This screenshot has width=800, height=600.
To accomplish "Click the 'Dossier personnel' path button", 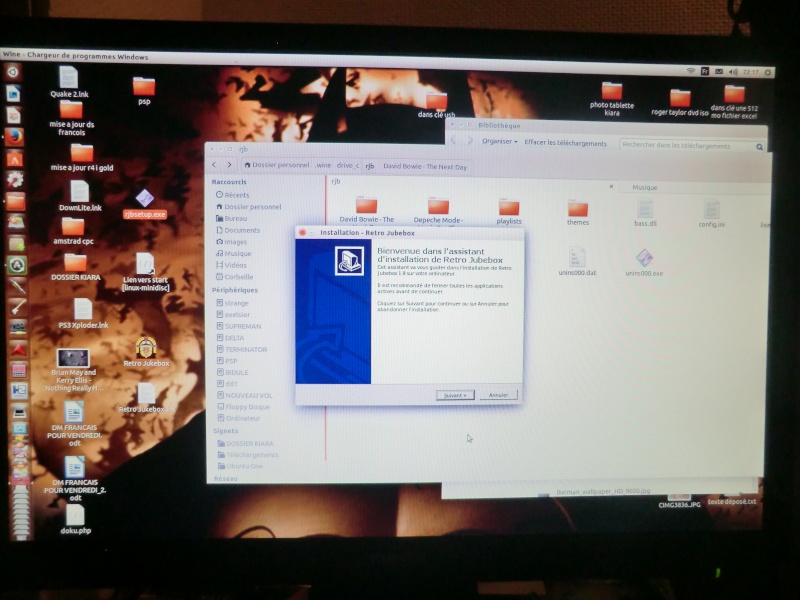I will (277, 165).
